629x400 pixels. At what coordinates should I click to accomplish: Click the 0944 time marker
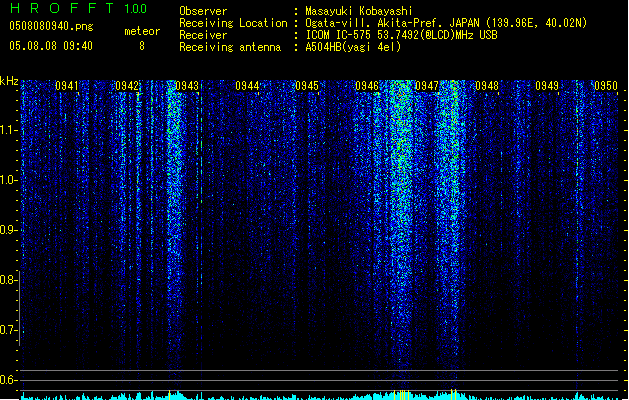tap(247, 86)
